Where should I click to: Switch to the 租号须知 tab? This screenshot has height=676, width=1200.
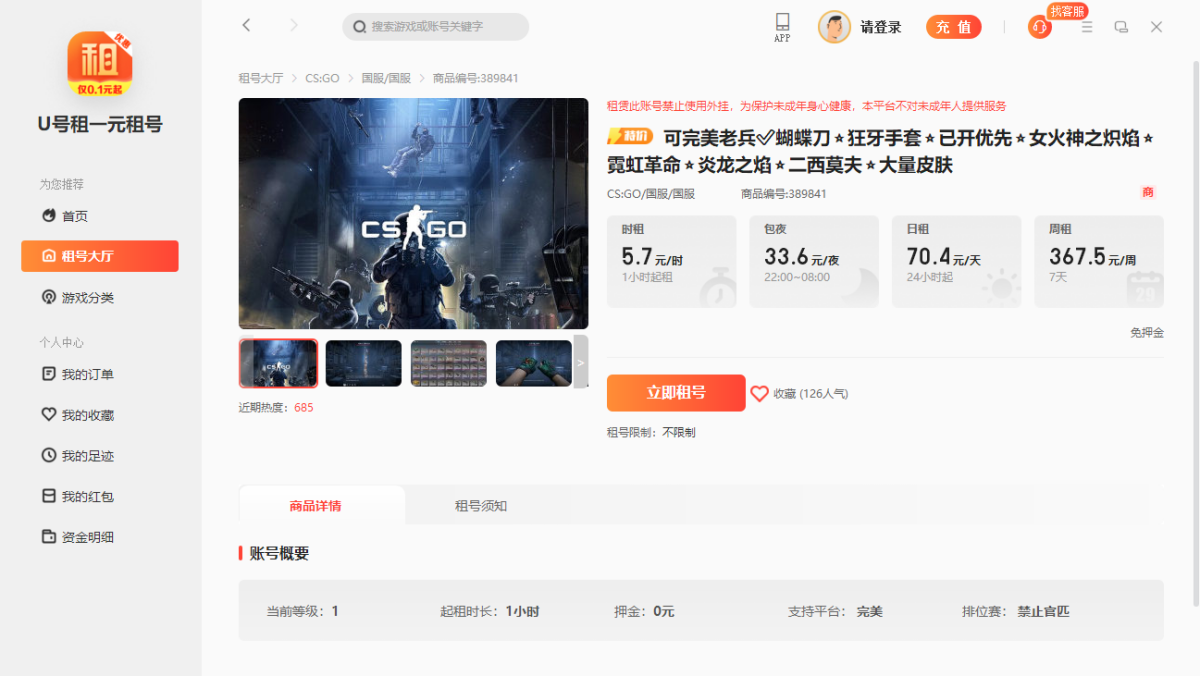pos(481,506)
